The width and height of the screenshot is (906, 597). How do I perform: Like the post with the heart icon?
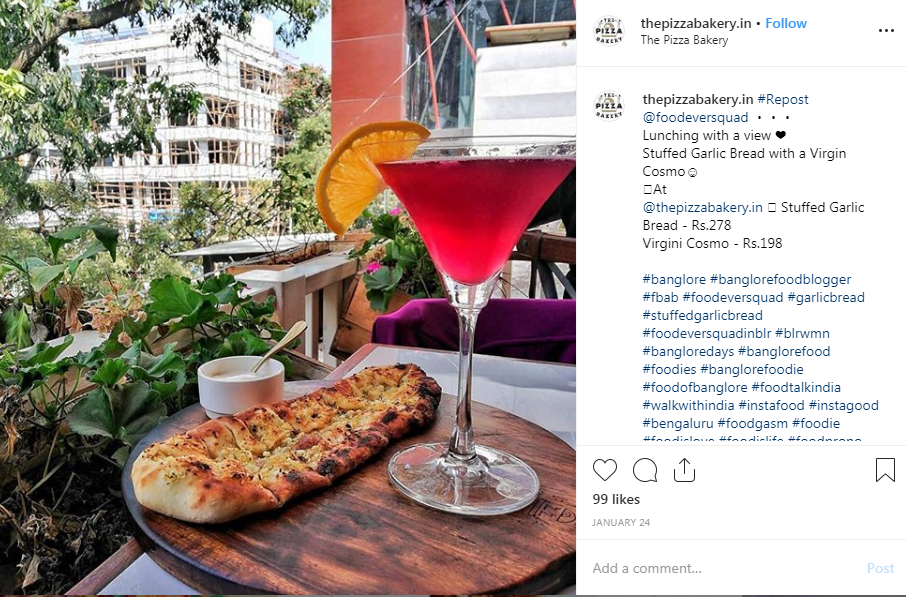tap(605, 470)
